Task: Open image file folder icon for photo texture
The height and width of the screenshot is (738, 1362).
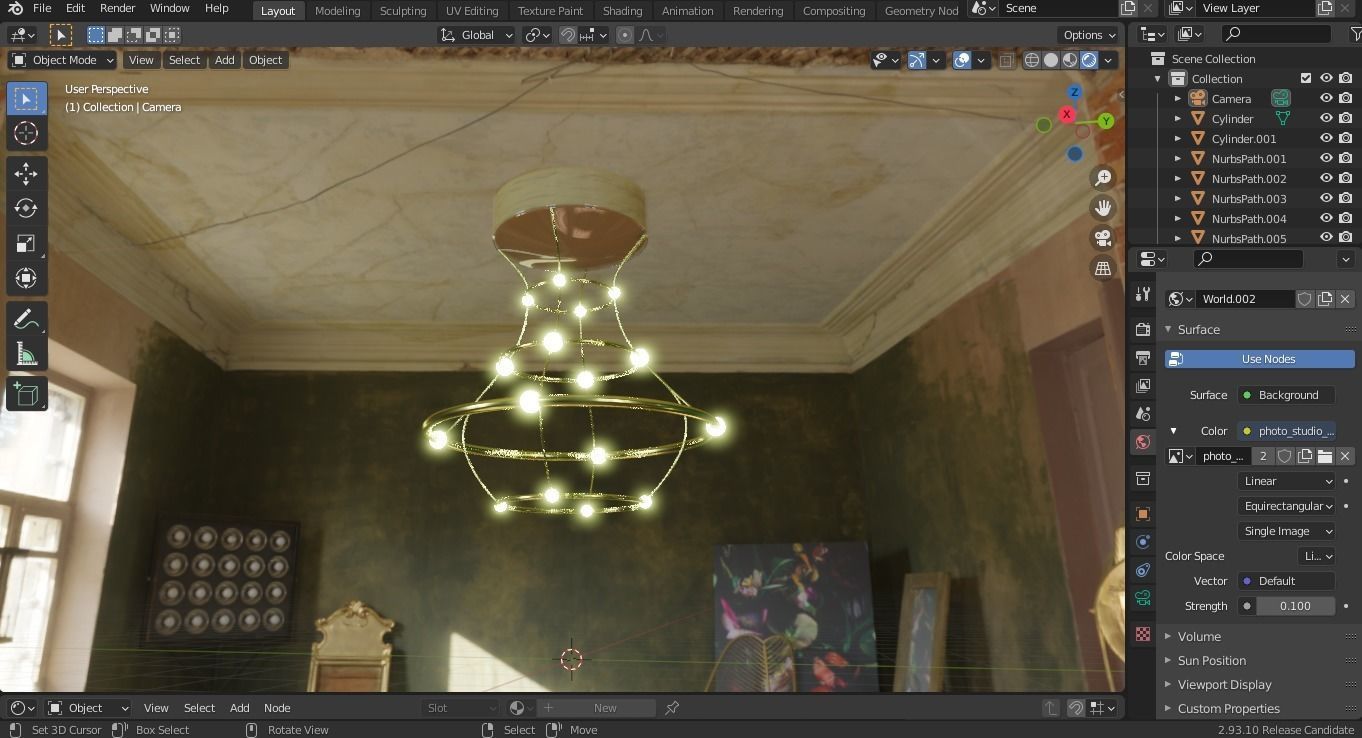Action: pyautogui.click(x=1325, y=456)
